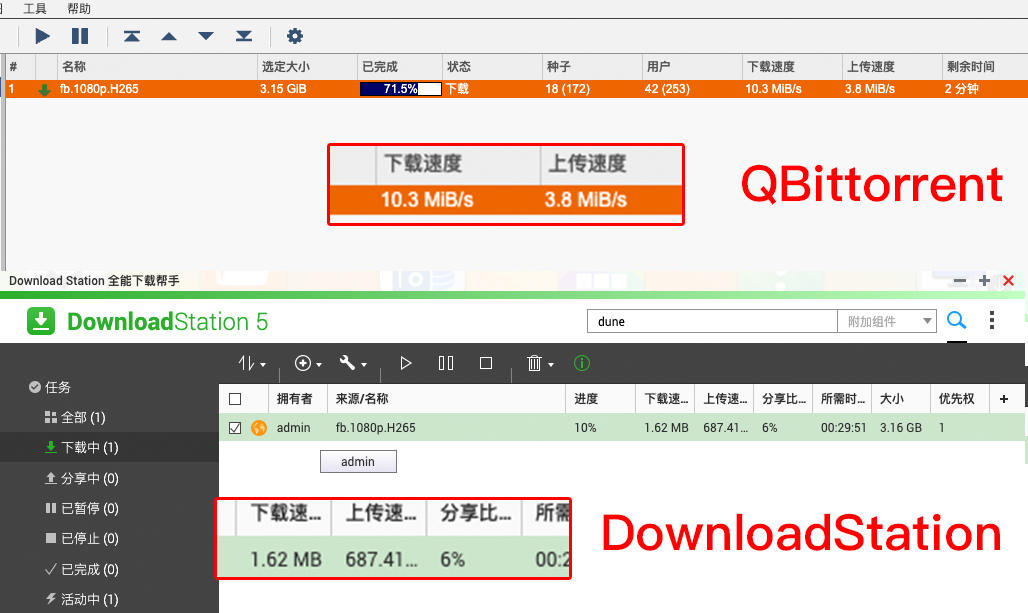Screen dimensions: 1028x613
Task: Toggle the select-all header checkbox
Action: pyautogui.click(x=235, y=399)
